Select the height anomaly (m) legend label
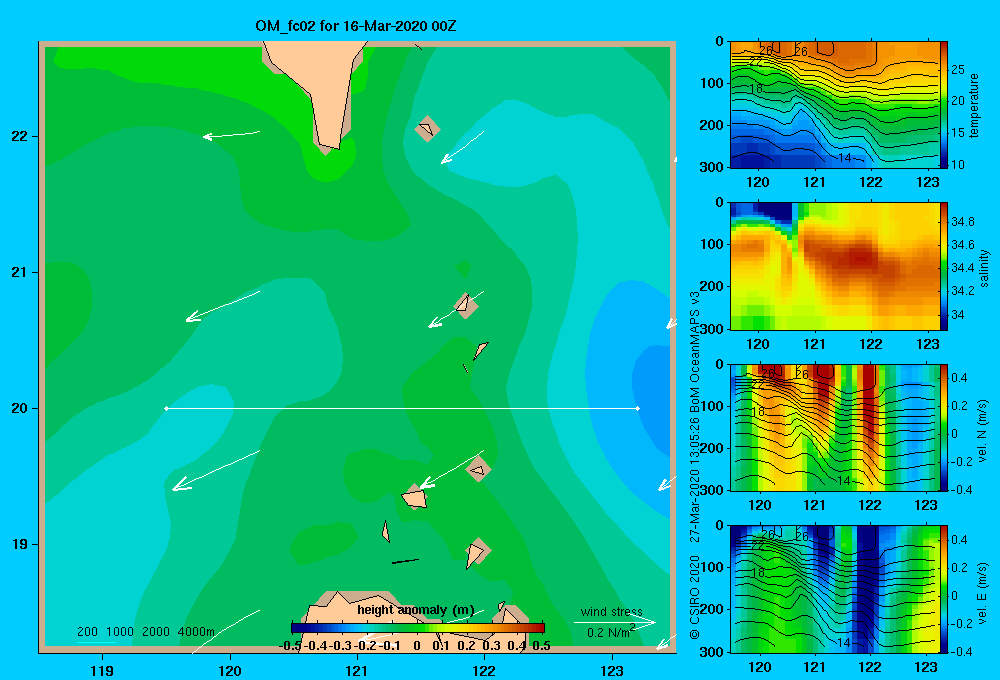Image resolution: width=1000 pixels, height=680 pixels. [415, 610]
